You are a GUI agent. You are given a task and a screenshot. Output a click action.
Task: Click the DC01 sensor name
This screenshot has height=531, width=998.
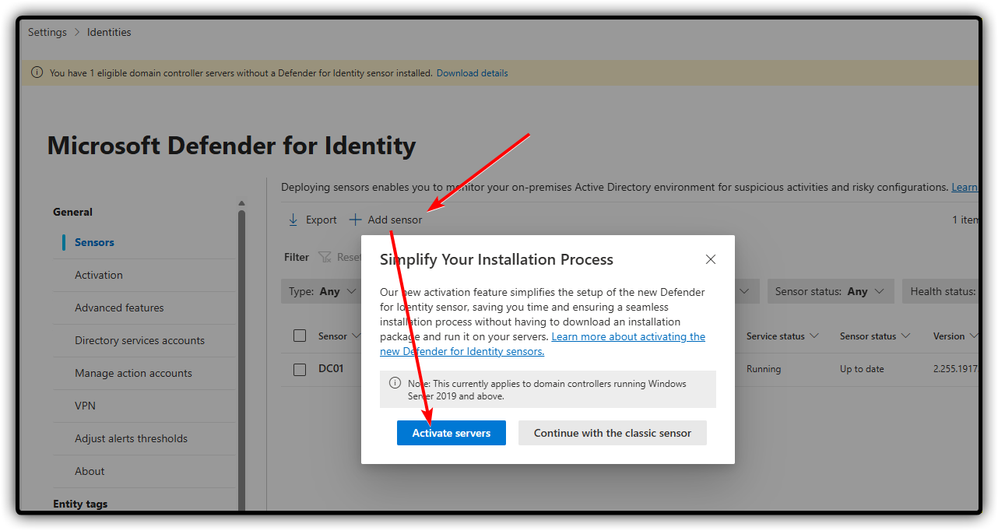(331, 369)
